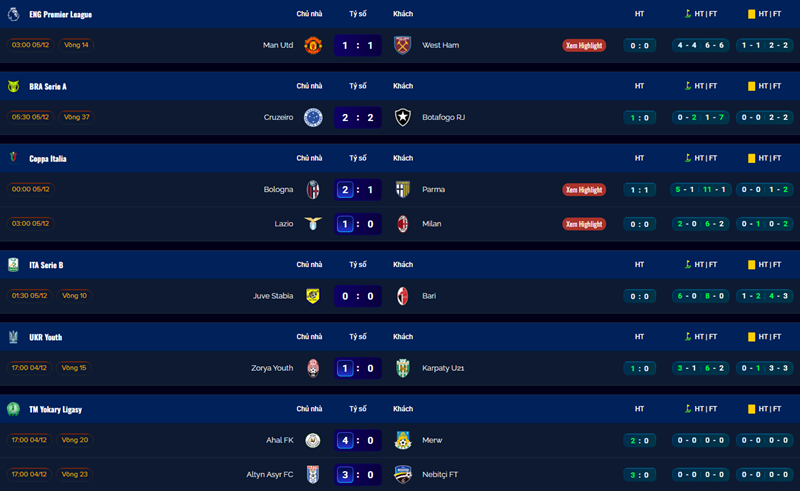This screenshot has width=800, height=491.
Task: Click the Coppa Italia league icon
Action: (x=14, y=158)
